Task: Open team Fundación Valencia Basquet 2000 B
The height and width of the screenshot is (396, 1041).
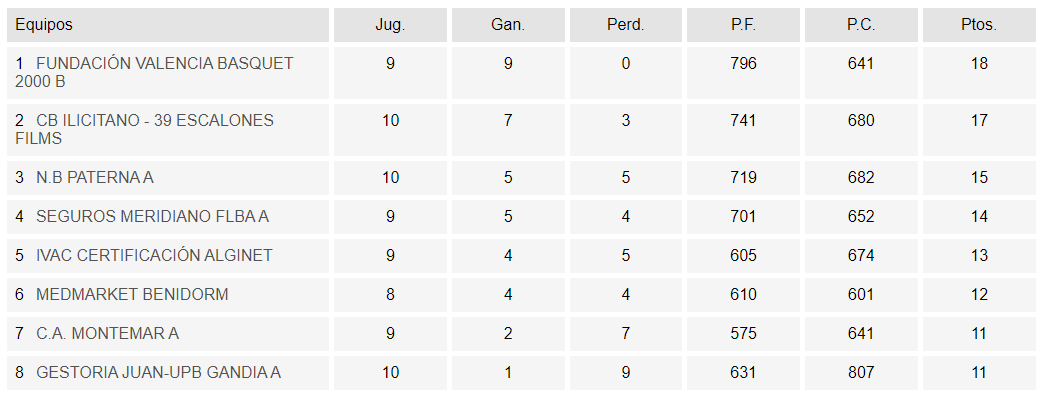Action: pyautogui.click(x=154, y=72)
